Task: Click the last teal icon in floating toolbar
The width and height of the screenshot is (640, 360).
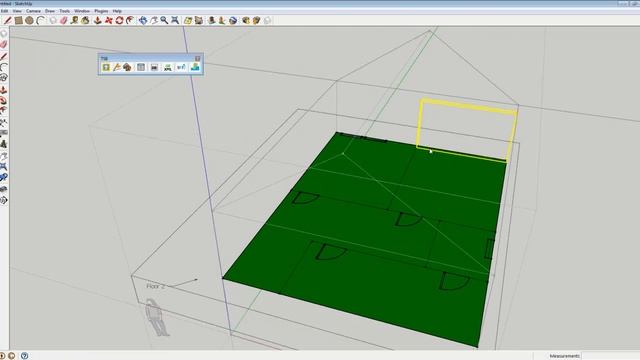Action: (195, 67)
